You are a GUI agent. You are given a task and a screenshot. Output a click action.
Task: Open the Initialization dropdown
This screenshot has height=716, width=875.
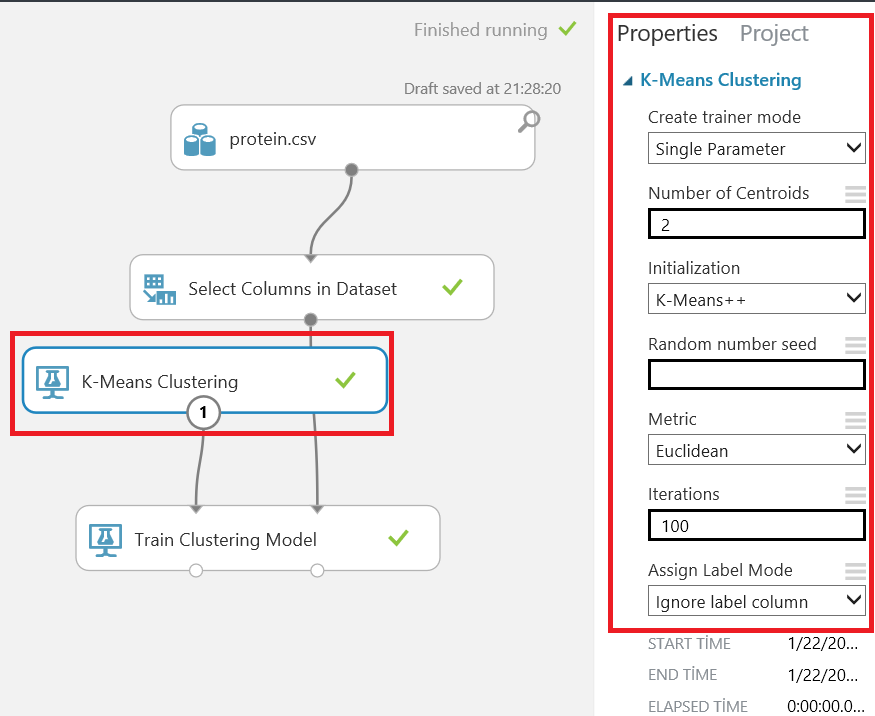[x=756, y=299]
